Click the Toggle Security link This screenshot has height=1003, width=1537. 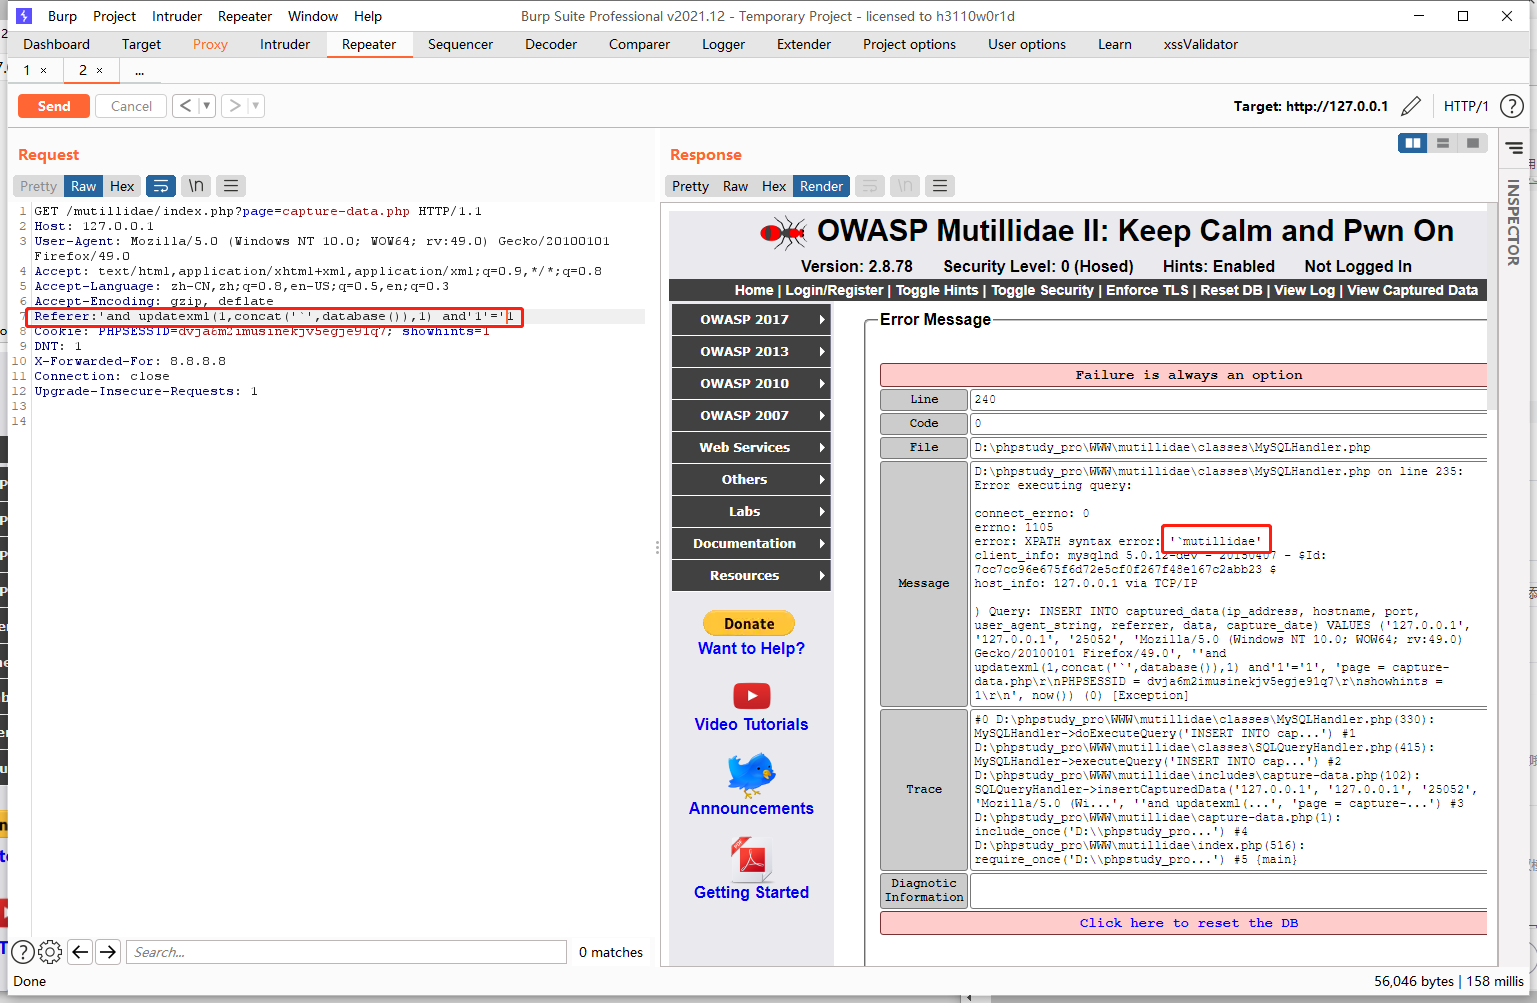click(x=1042, y=290)
